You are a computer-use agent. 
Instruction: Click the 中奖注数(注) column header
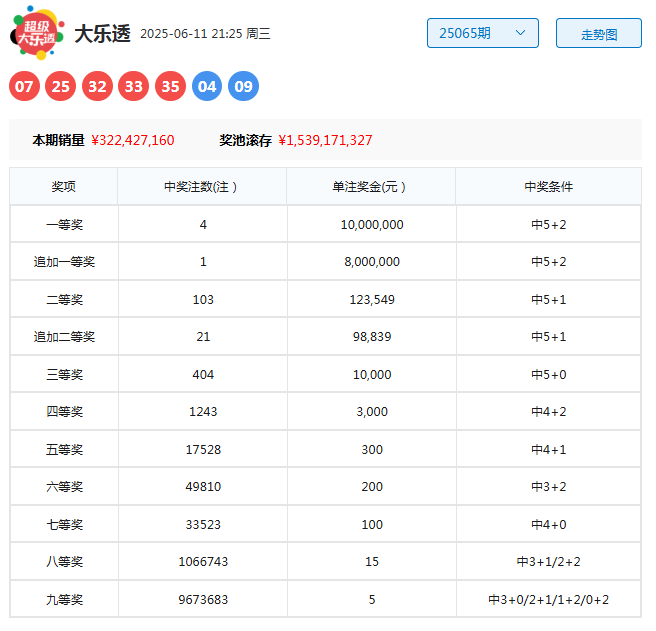(x=202, y=187)
